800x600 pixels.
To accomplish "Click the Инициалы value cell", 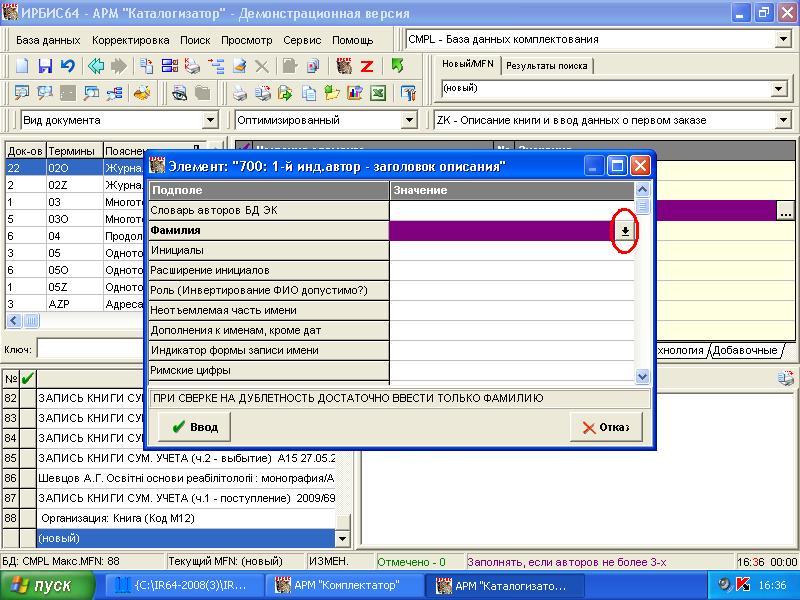I will point(510,251).
